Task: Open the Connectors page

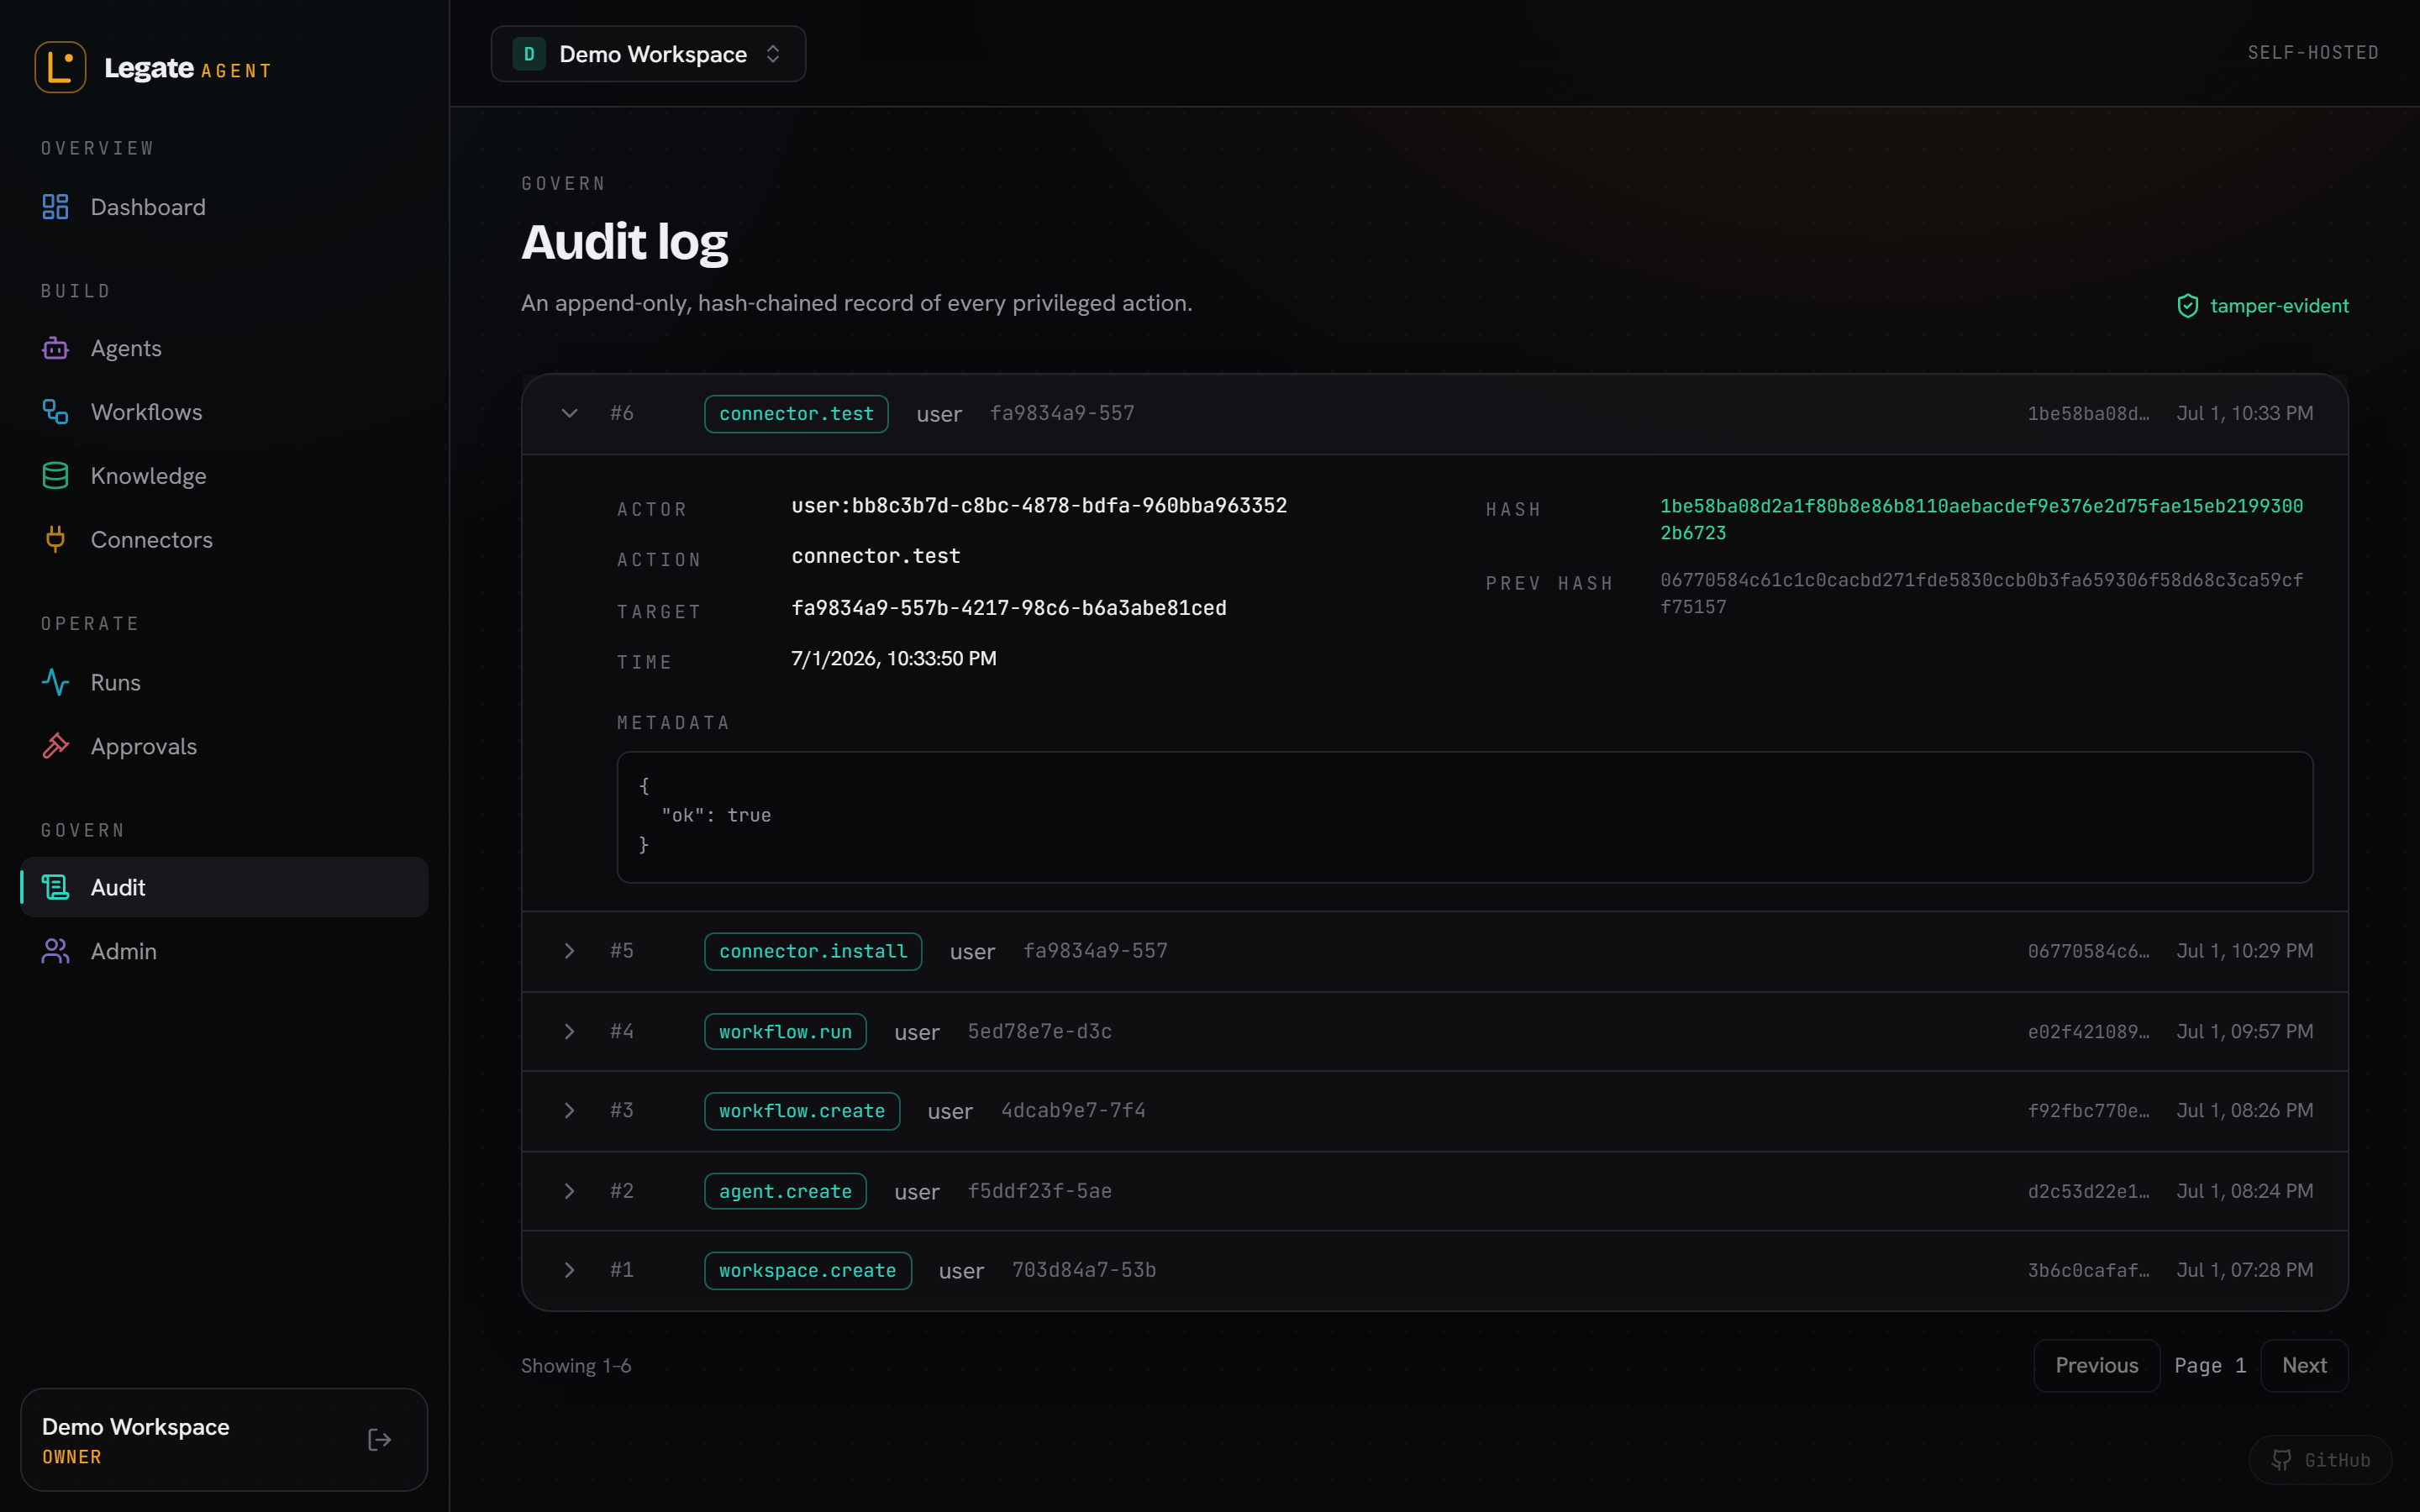Action: point(224,539)
